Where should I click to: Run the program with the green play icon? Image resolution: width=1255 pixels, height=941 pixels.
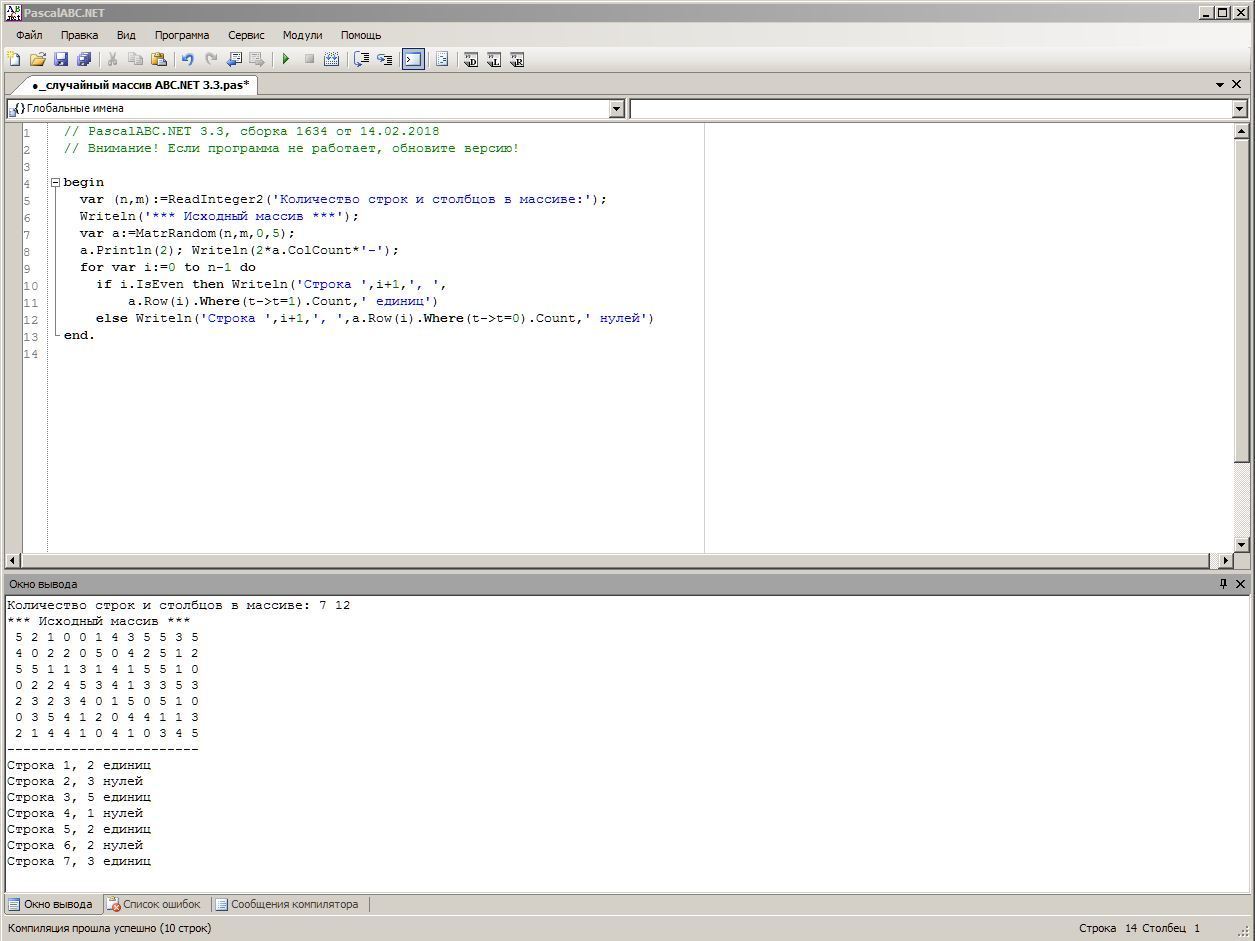(x=286, y=60)
